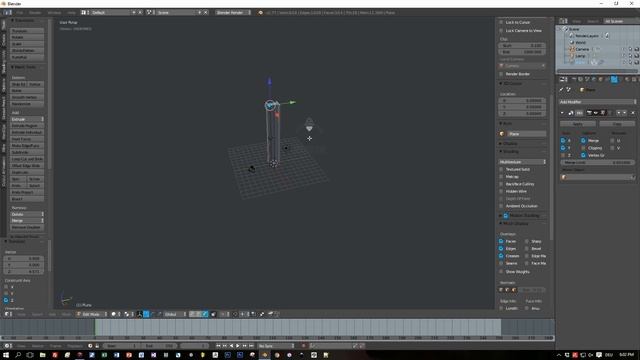The image size is (640, 360).
Task: Open Blender from Windows taskbar
Action: [264, 355]
